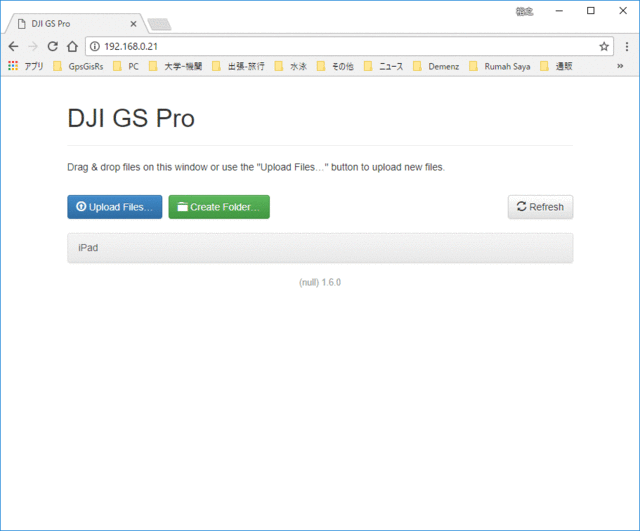Open the Chrome three-dot menu
The height and width of the screenshot is (531, 640).
[x=627, y=47]
